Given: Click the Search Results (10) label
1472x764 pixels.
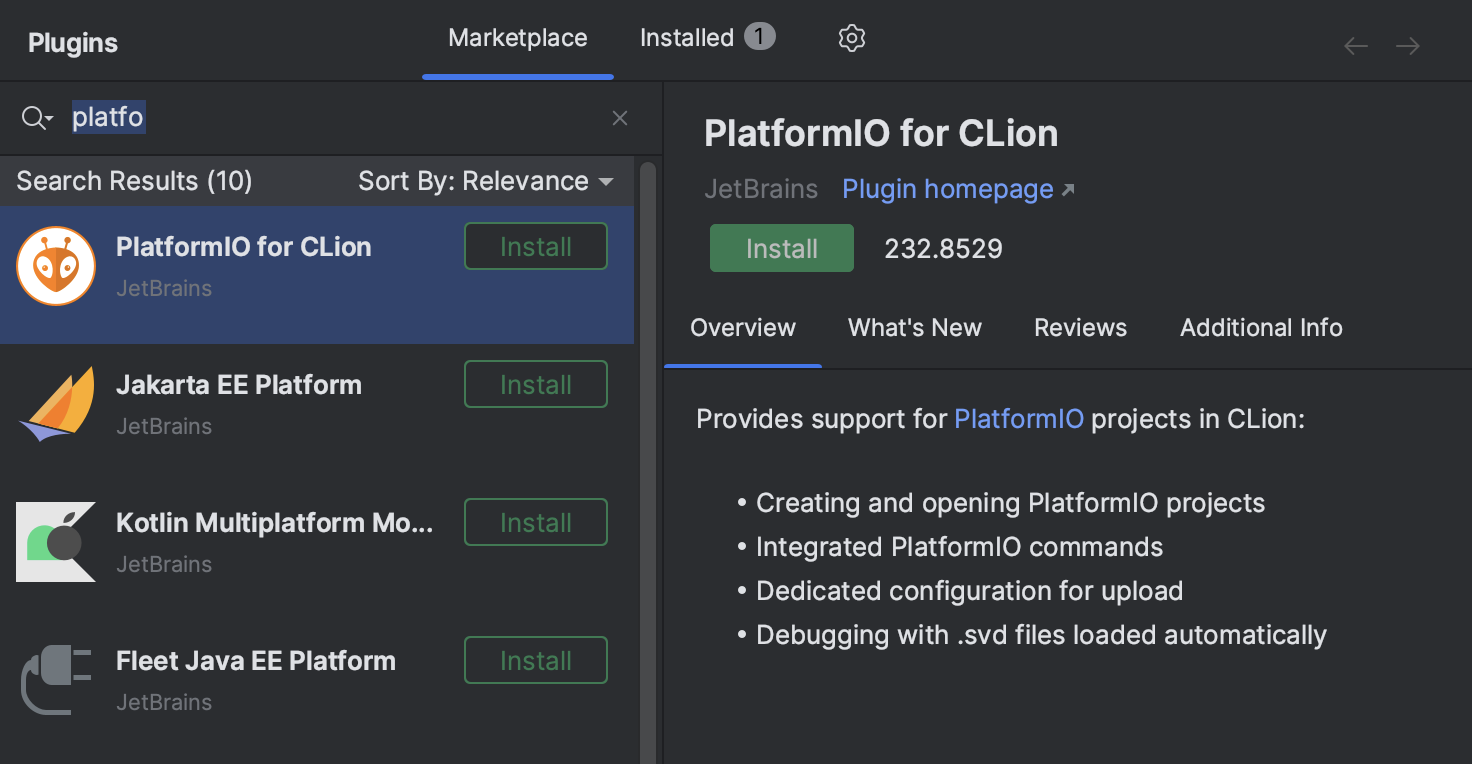Looking at the screenshot, I should tap(134, 181).
